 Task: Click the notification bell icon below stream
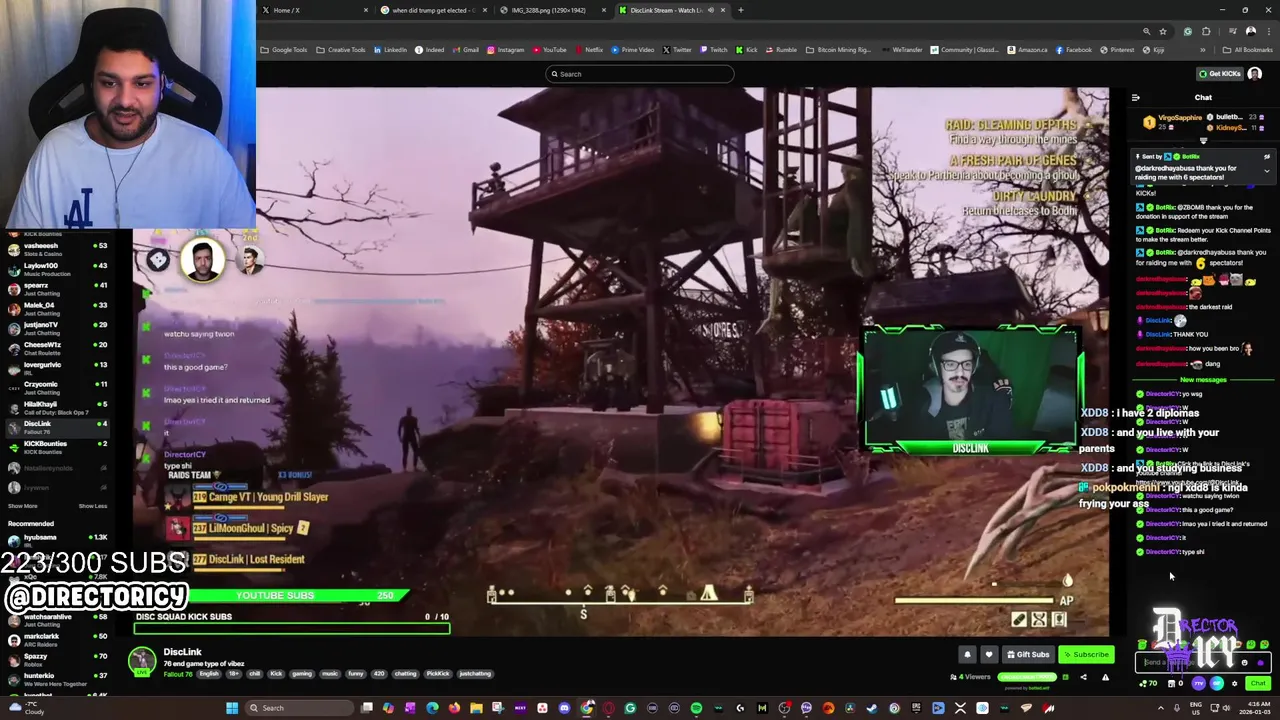click(x=967, y=655)
